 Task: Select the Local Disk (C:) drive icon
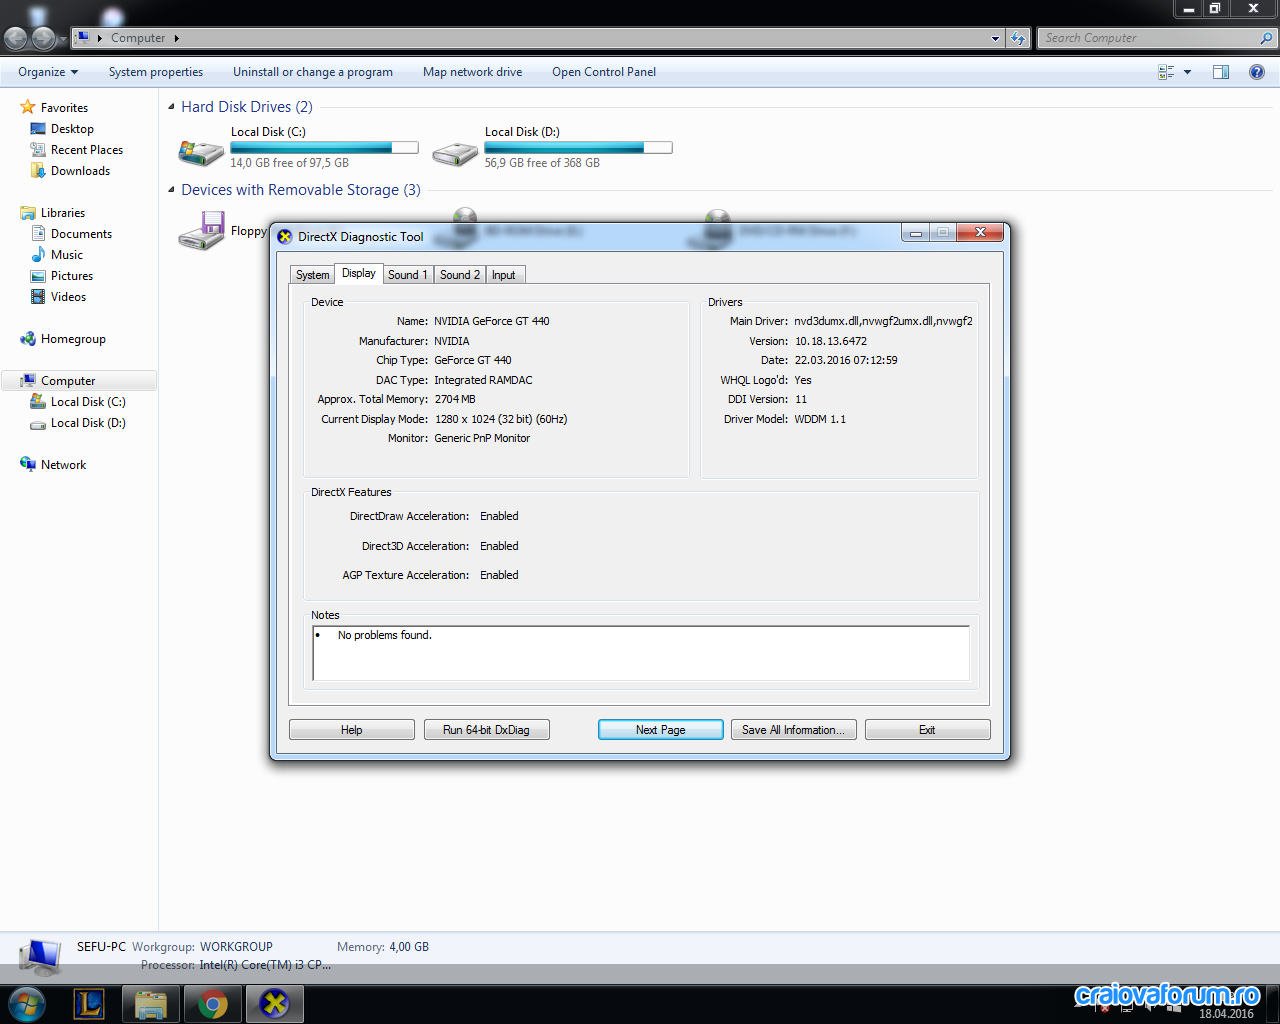201,152
